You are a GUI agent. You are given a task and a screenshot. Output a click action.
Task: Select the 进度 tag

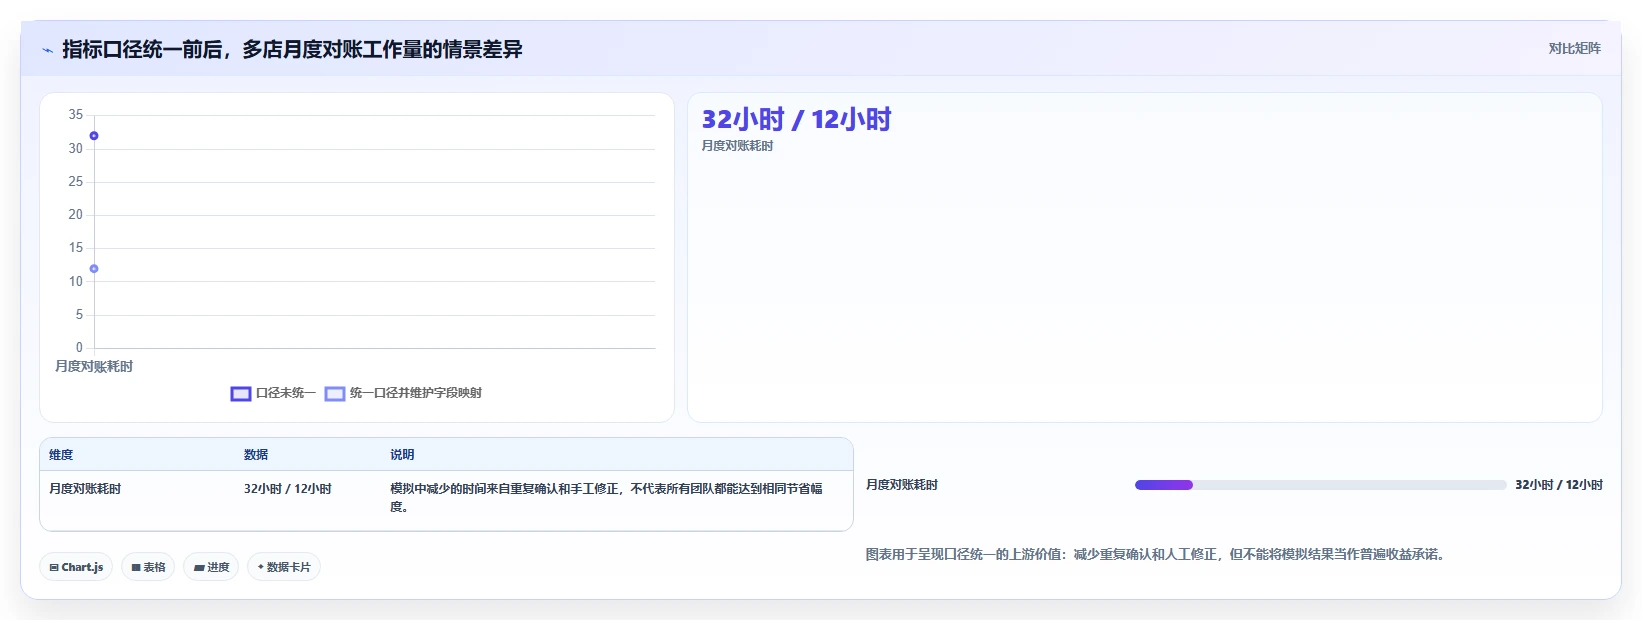point(211,567)
